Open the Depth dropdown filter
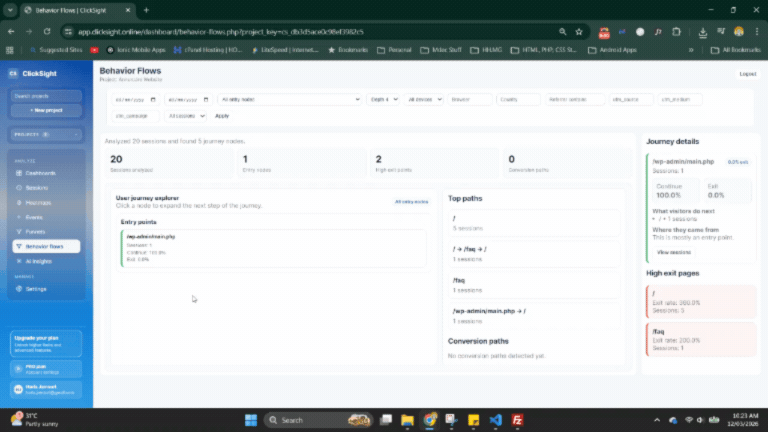Image resolution: width=768 pixels, height=432 pixels. [x=383, y=100]
